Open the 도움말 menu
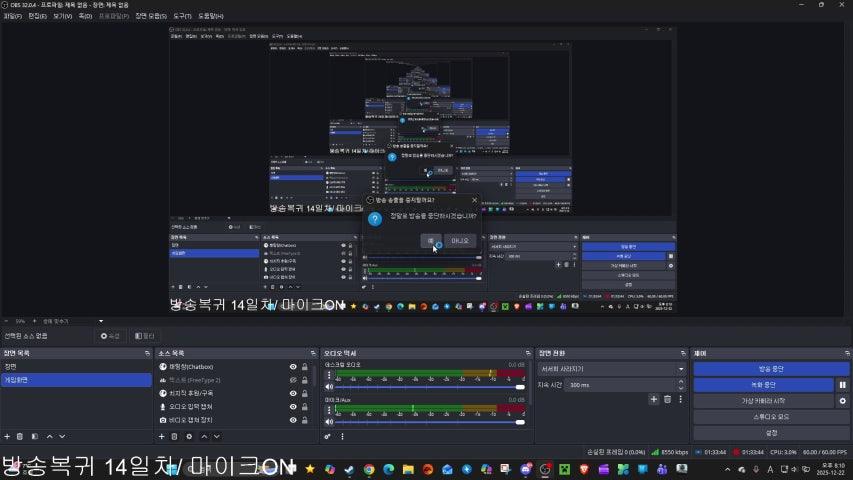Viewport: 853px width, 480px height. click(x=211, y=16)
